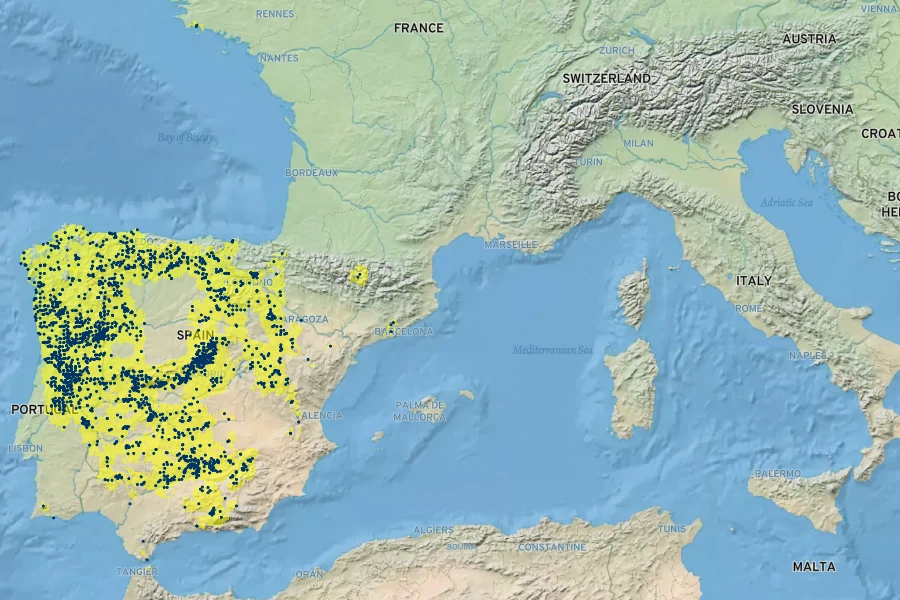Image resolution: width=900 pixels, height=600 pixels.
Task: Select the LISBON city label
Action: (25, 449)
